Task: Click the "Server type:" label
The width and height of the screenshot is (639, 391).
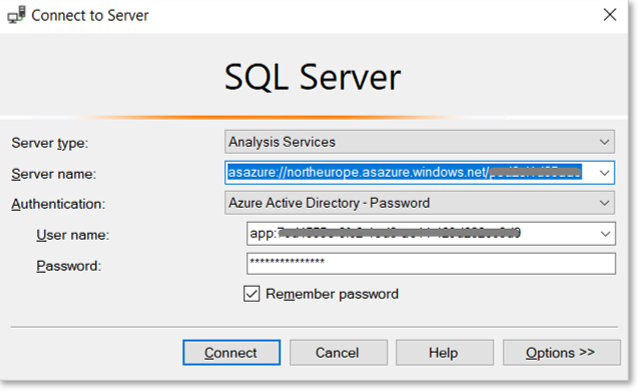Action: [x=50, y=143]
